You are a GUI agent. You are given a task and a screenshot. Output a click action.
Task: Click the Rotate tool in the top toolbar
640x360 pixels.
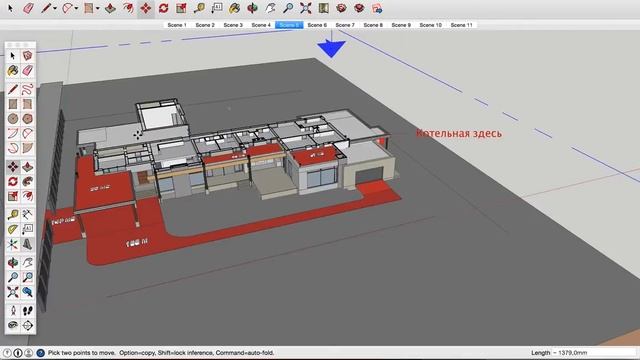tap(164, 8)
